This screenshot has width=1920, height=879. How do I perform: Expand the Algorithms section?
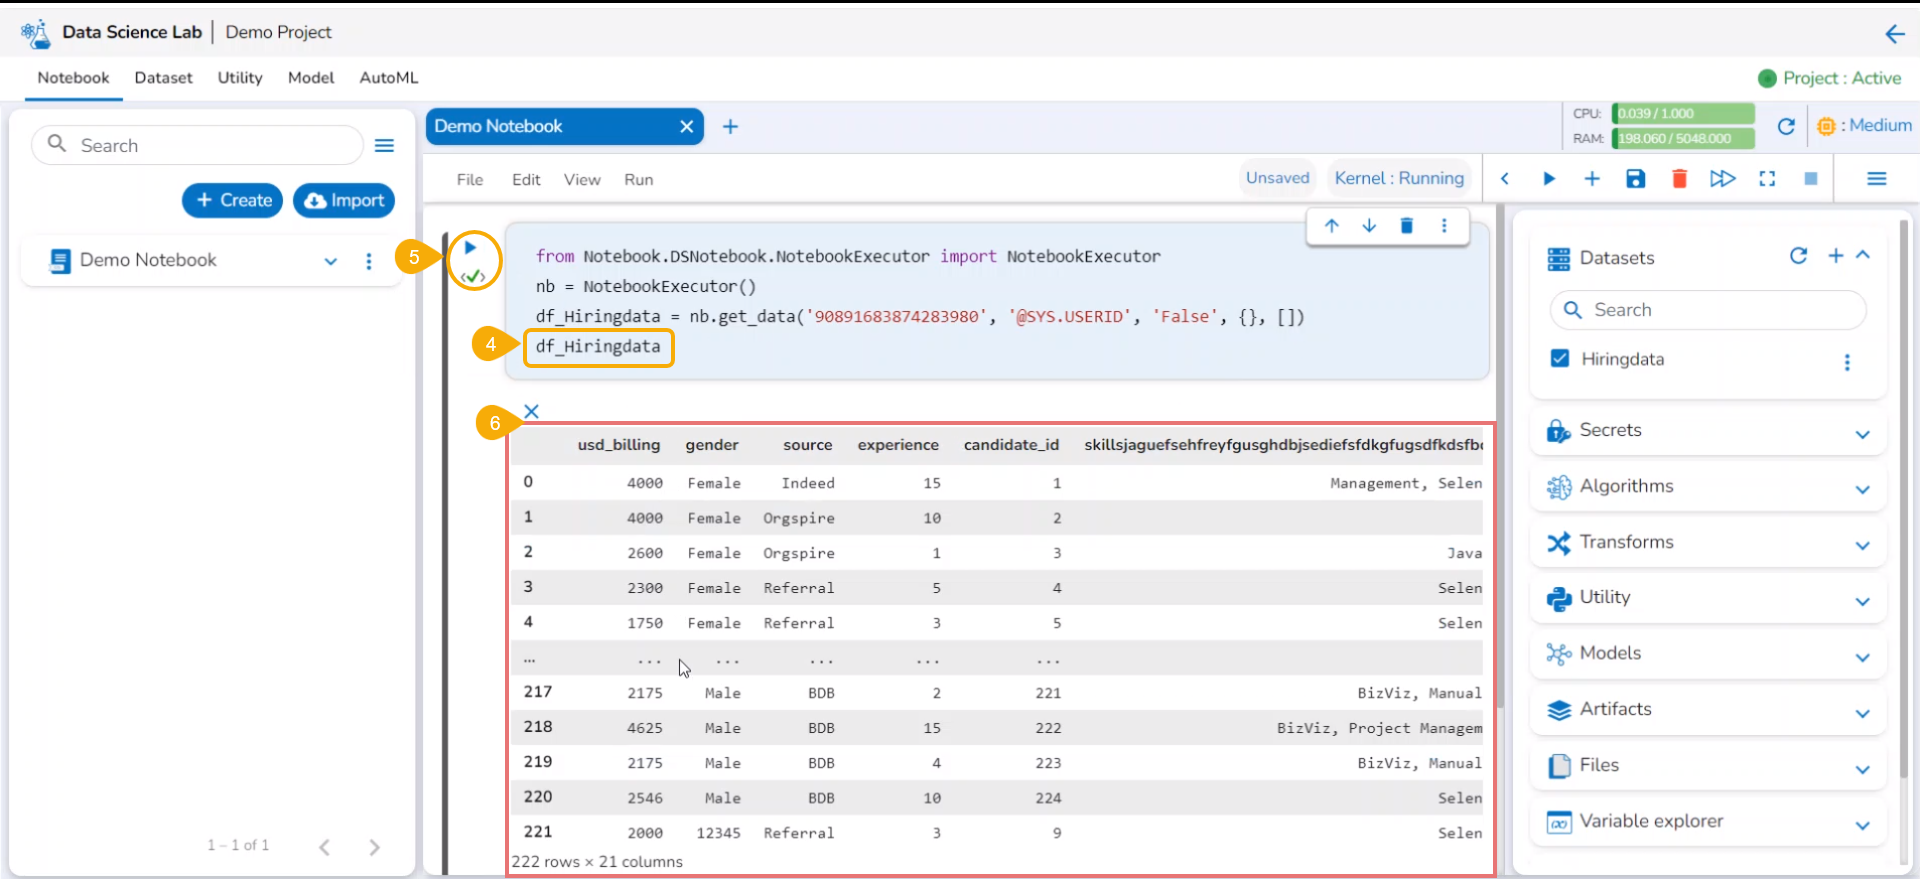click(x=1862, y=490)
